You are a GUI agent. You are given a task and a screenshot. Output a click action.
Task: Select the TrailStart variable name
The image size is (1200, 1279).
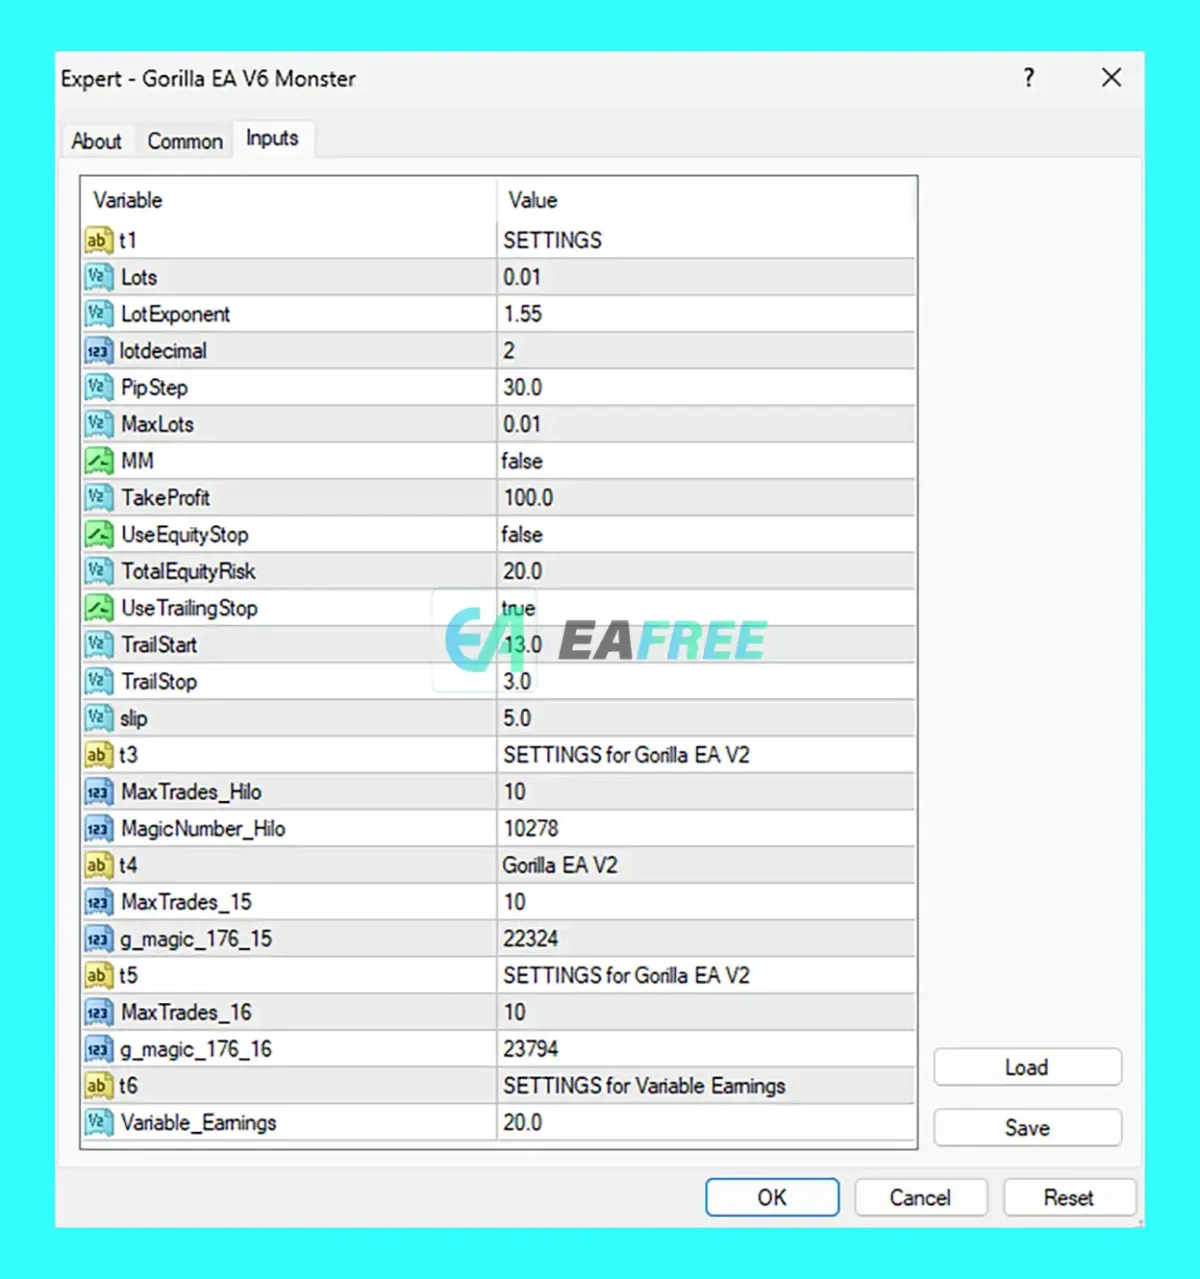(x=160, y=645)
